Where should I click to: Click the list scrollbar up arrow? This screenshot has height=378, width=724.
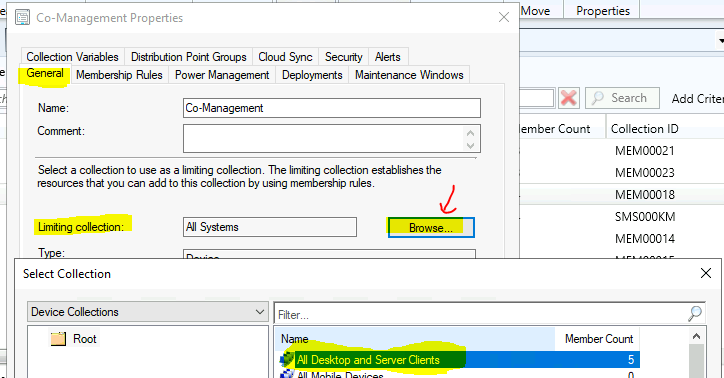696,336
